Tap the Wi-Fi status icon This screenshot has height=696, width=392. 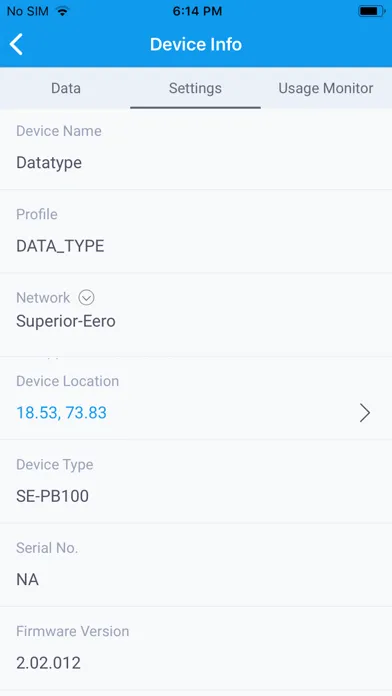(x=63, y=12)
